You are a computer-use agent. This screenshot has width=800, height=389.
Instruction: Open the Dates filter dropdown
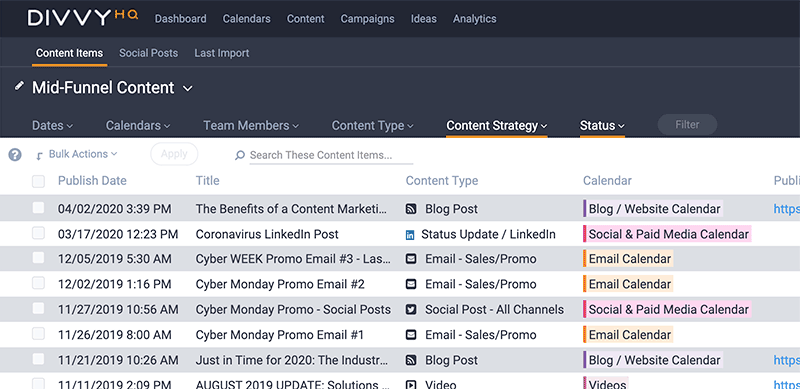click(x=52, y=126)
